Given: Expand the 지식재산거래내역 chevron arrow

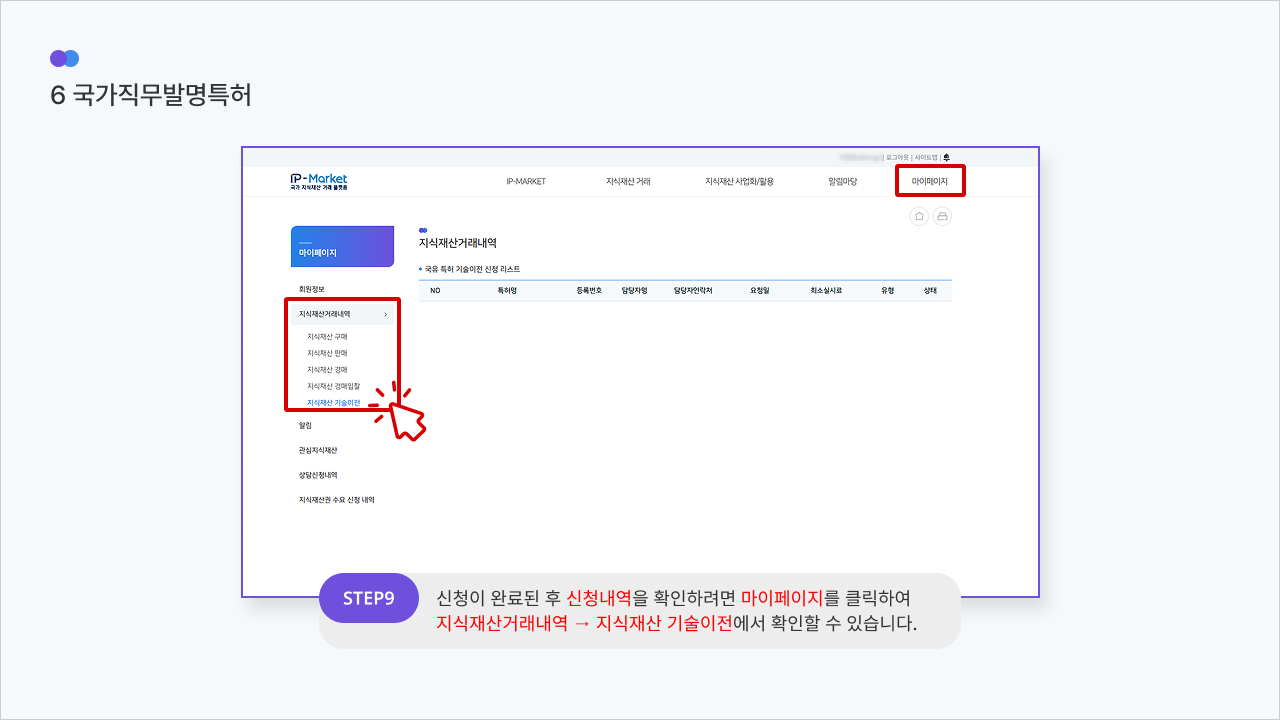Looking at the screenshot, I should pyautogui.click(x=385, y=314).
